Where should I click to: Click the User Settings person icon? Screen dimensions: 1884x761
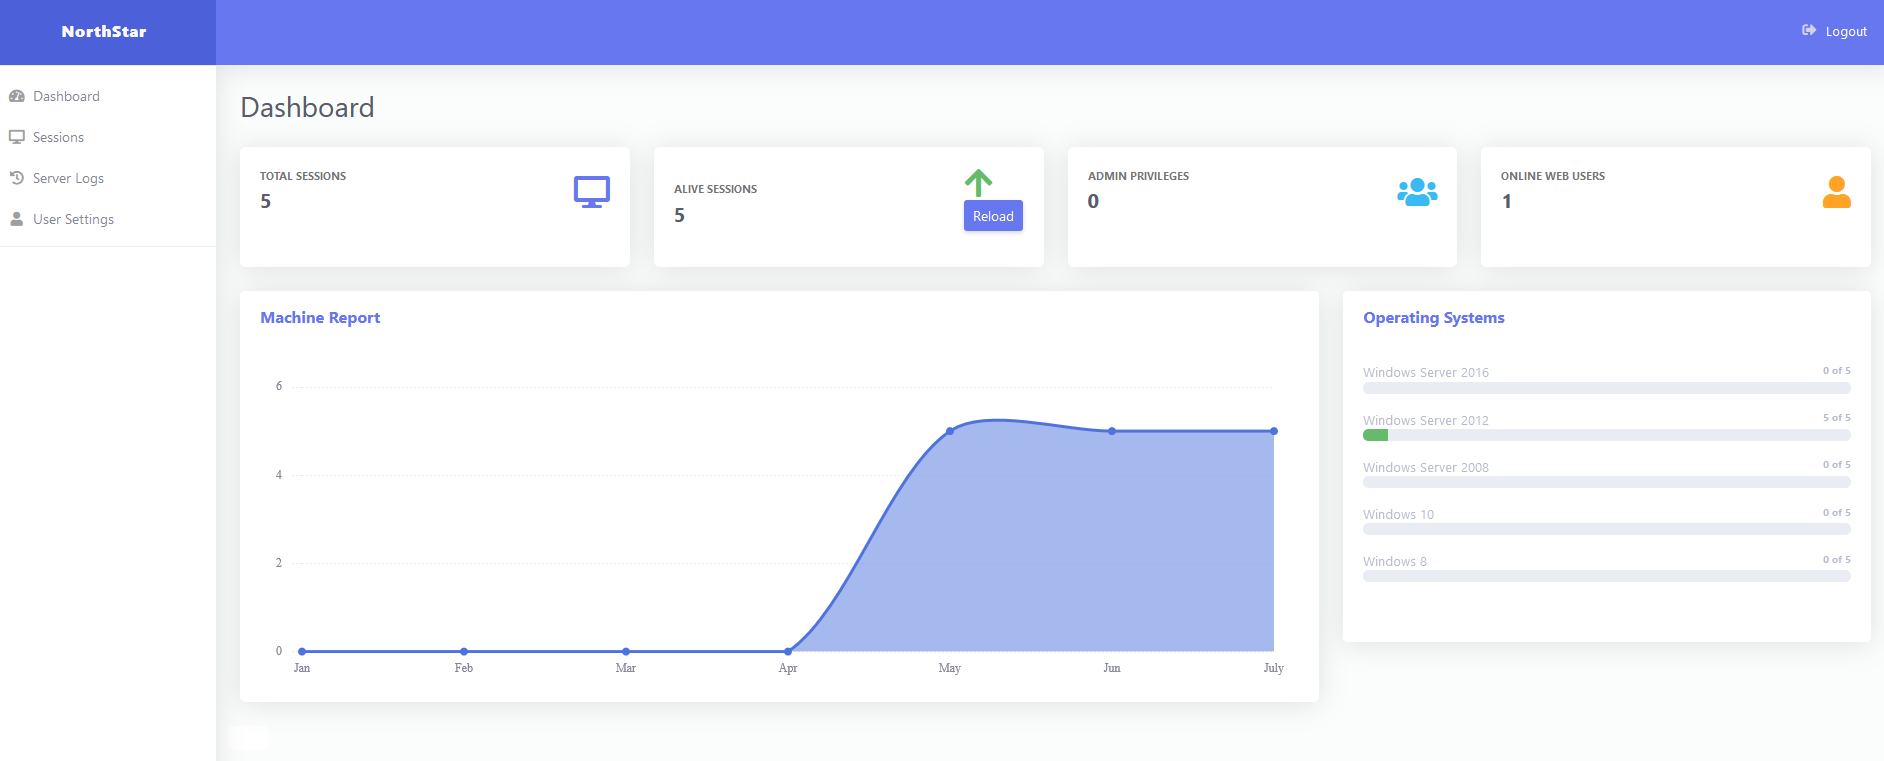[17, 219]
